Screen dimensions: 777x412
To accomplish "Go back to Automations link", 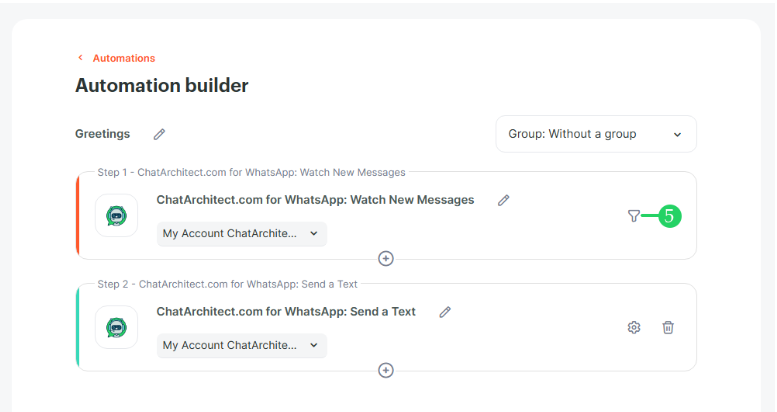I will click(x=124, y=58).
